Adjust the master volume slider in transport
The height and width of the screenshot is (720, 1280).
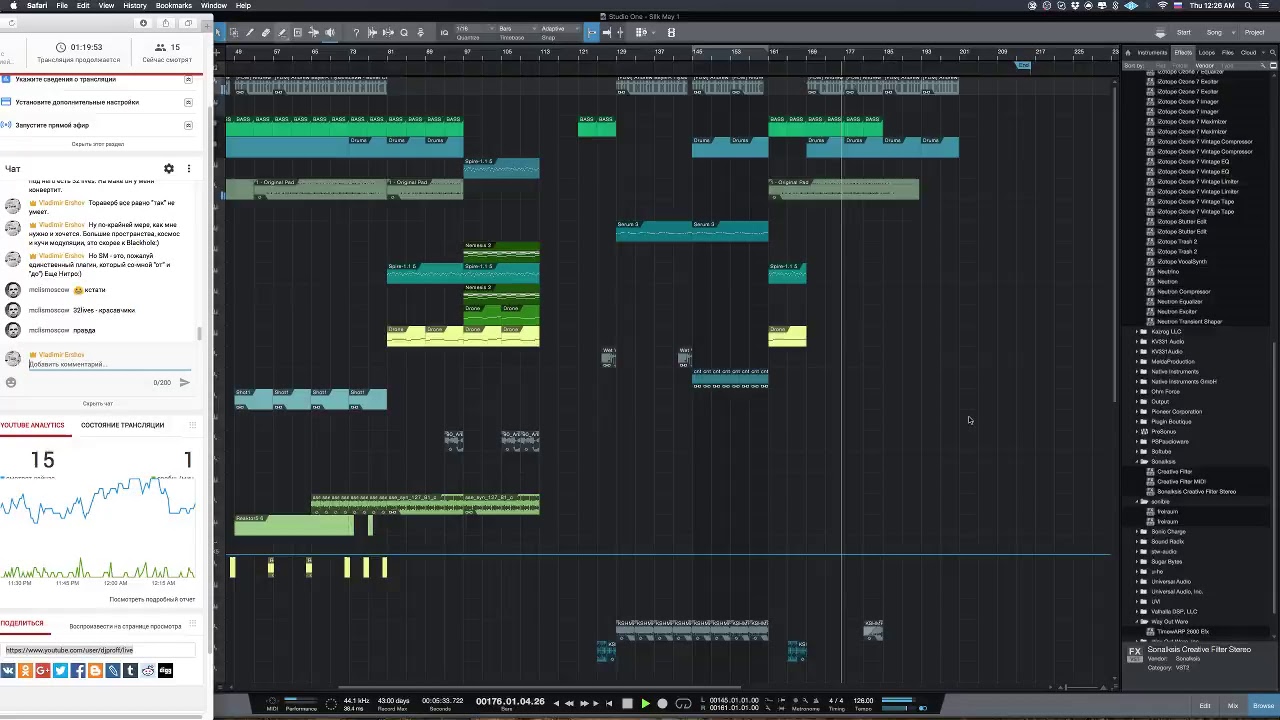pyautogui.click(x=899, y=709)
